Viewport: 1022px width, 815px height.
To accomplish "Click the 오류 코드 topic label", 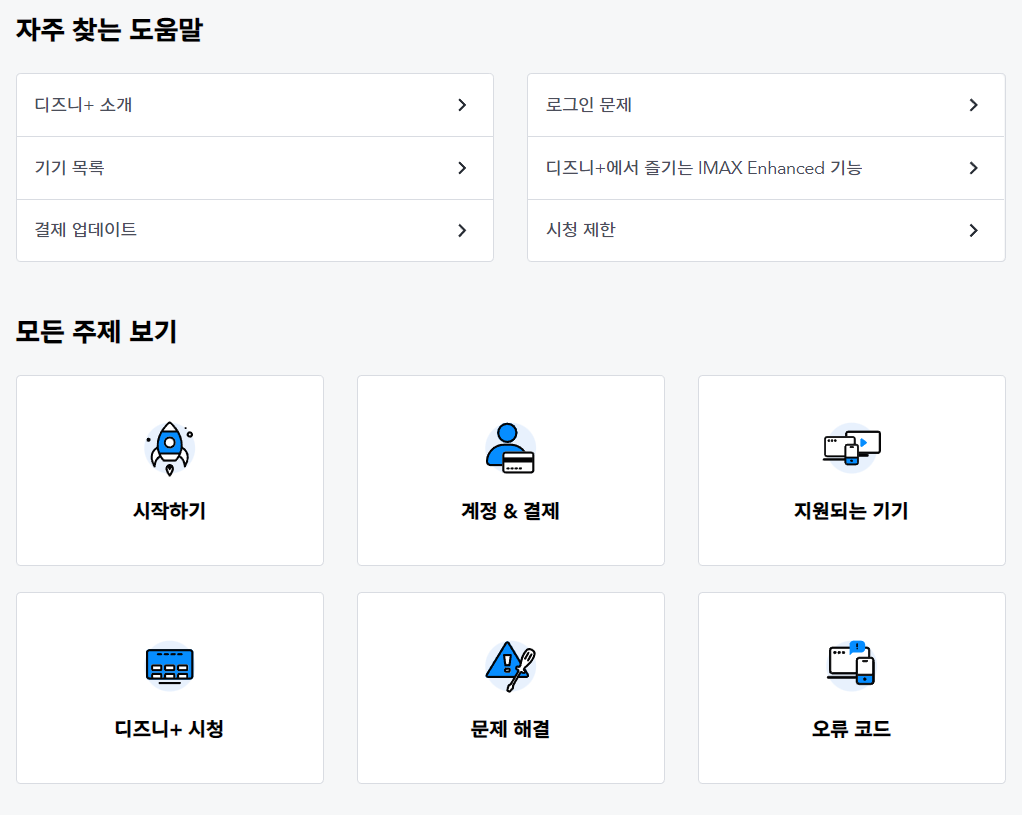I will pyautogui.click(x=851, y=728).
